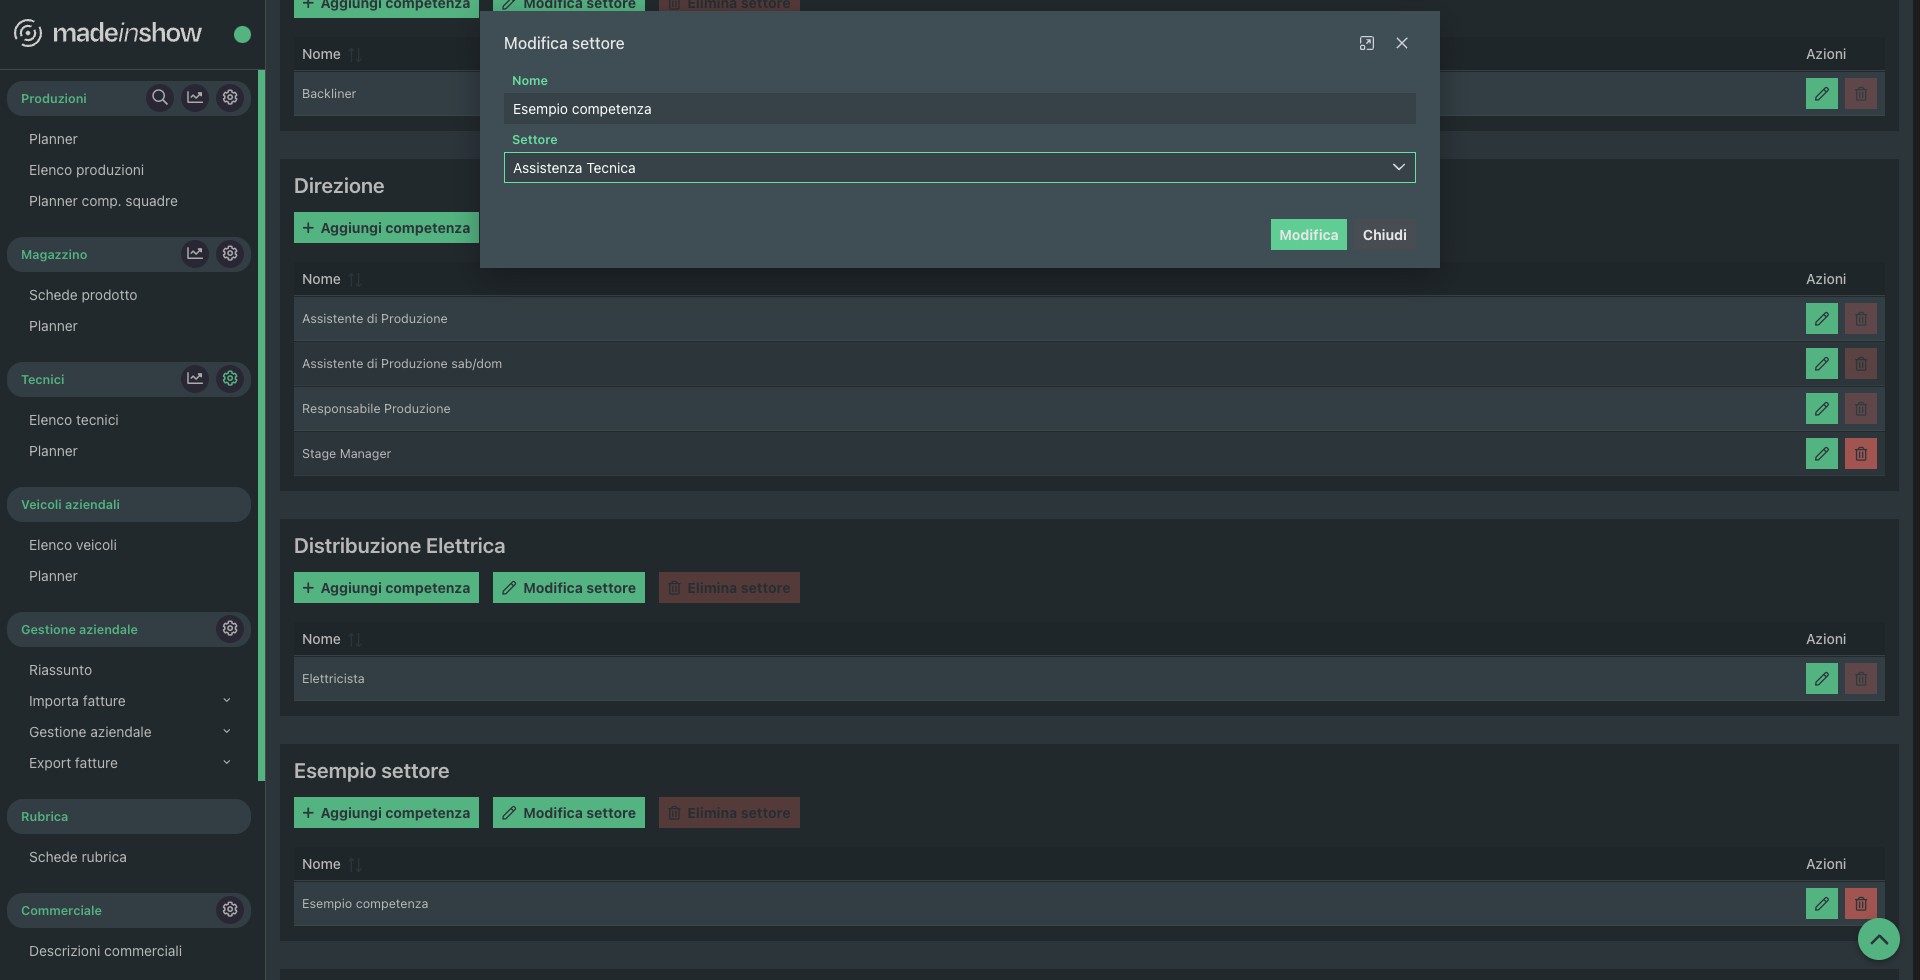Click the scroll-to-top arrow button
1920x980 pixels.
[1878, 939]
